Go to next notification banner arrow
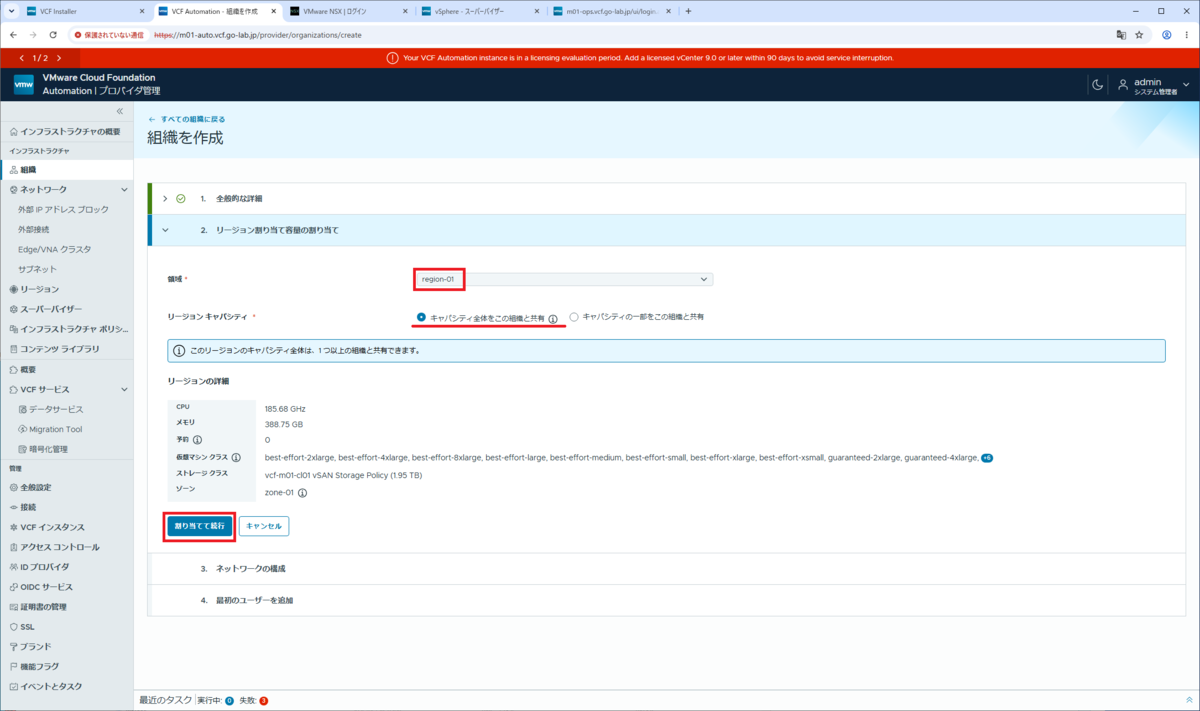 pos(59,58)
